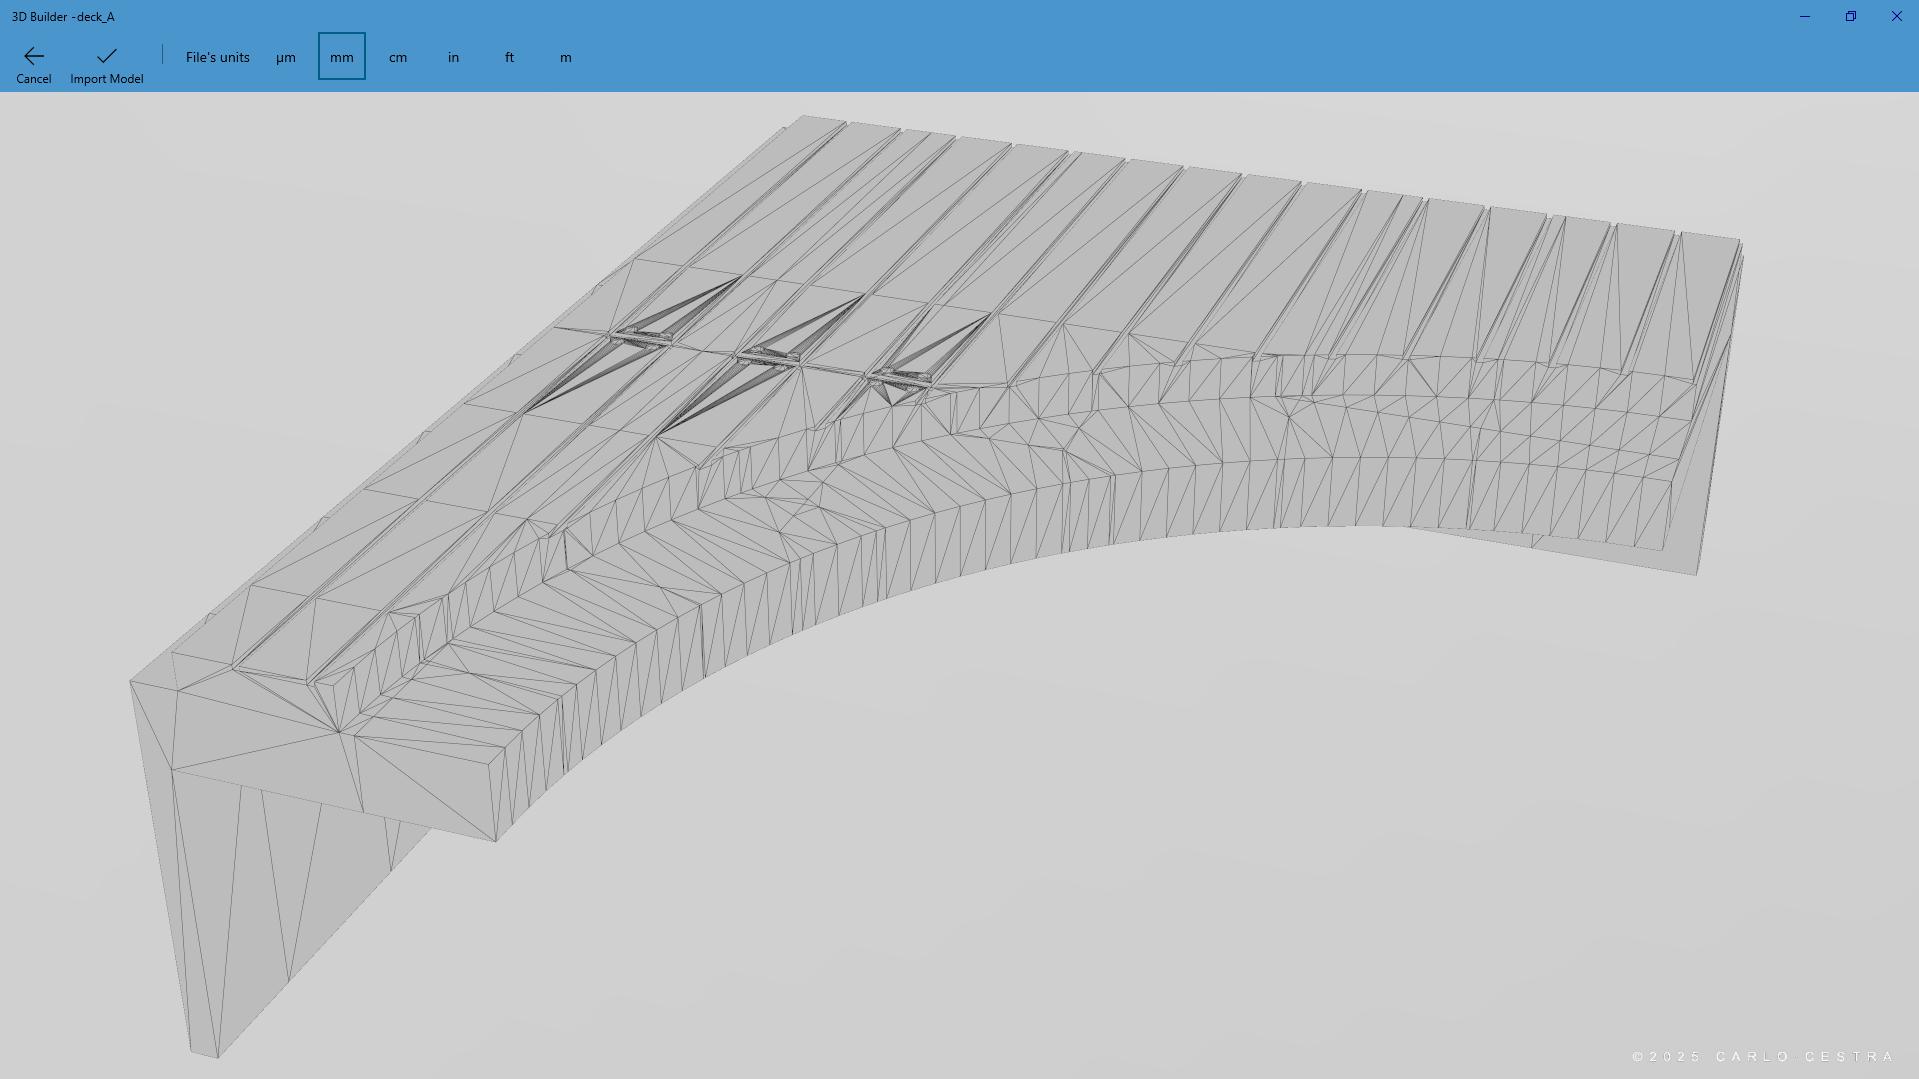Click the Cancel back arrow icon
The width and height of the screenshot is (1919, 1079).
[33, 56]
